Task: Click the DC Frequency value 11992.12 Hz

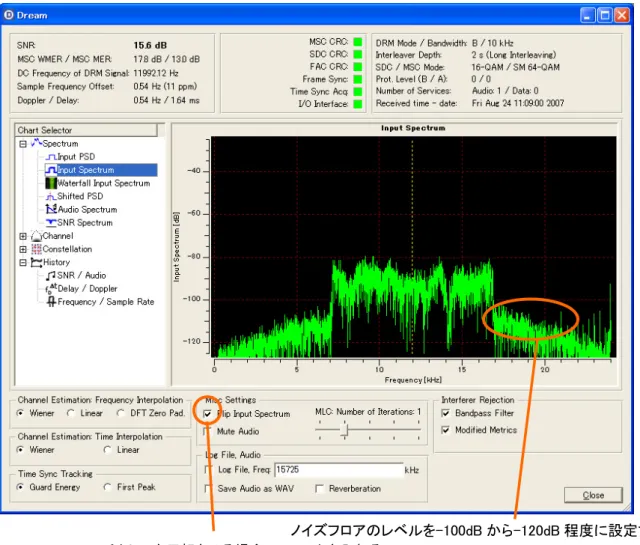Action: click(156, 73)
